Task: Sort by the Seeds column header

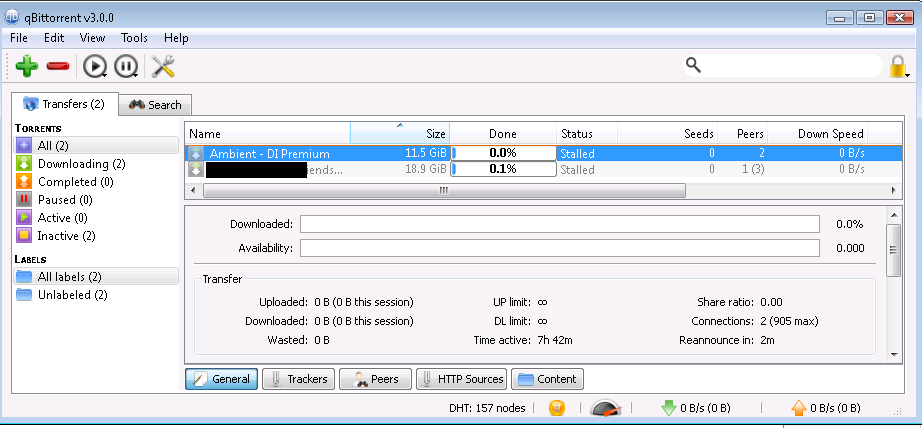Action: (x=667, y=133)
